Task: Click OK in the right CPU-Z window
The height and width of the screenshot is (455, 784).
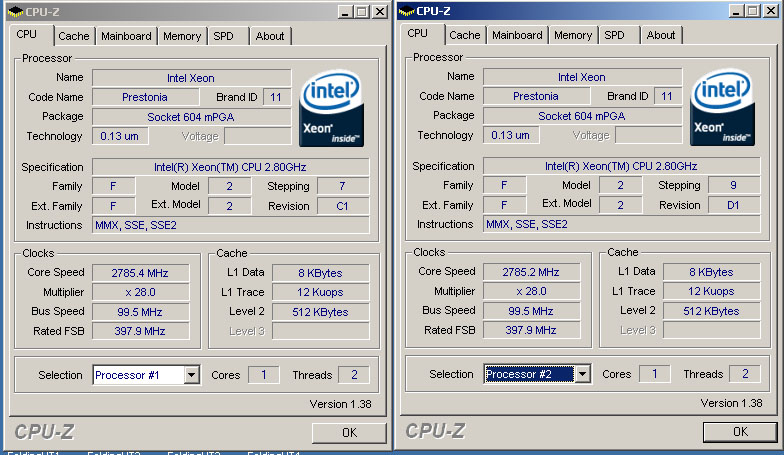Action: [740, 432]
